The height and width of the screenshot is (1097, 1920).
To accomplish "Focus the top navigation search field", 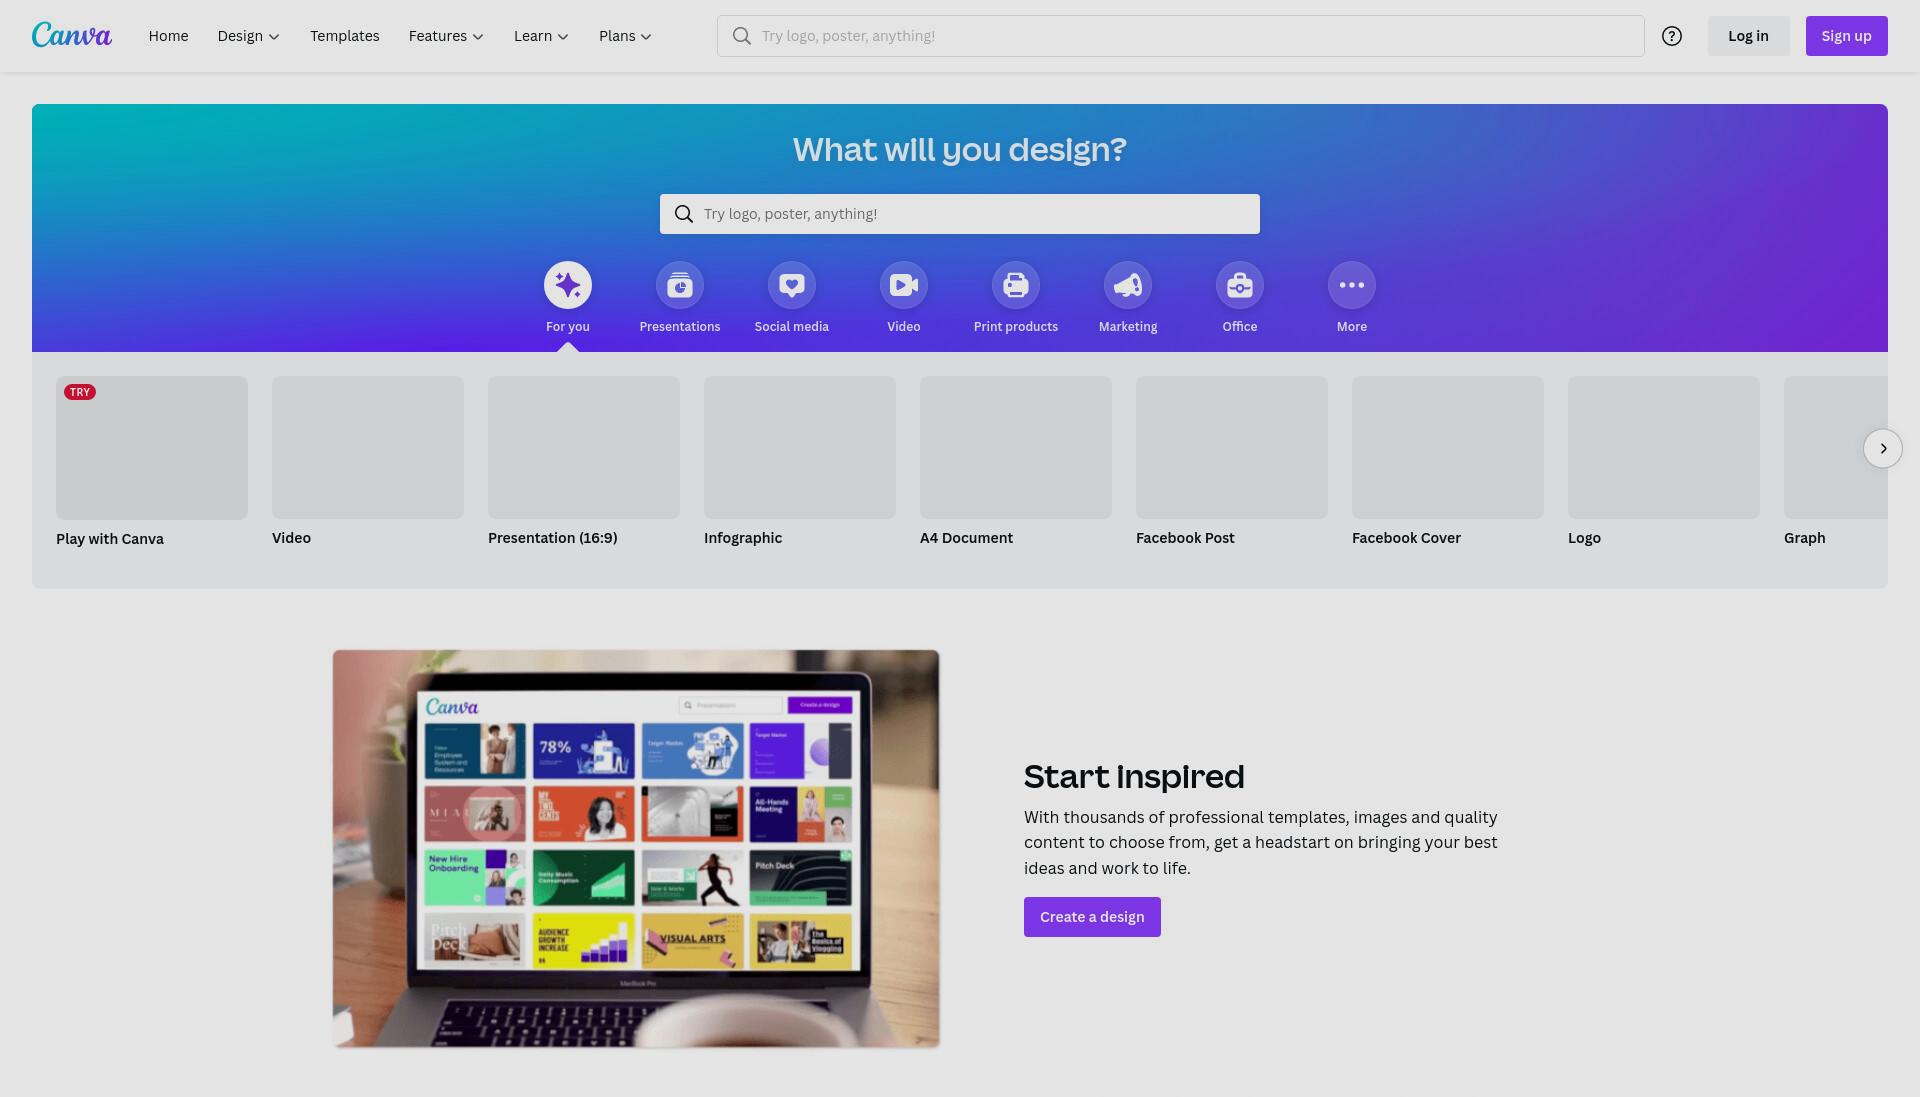I will [x=1180, y=36].
